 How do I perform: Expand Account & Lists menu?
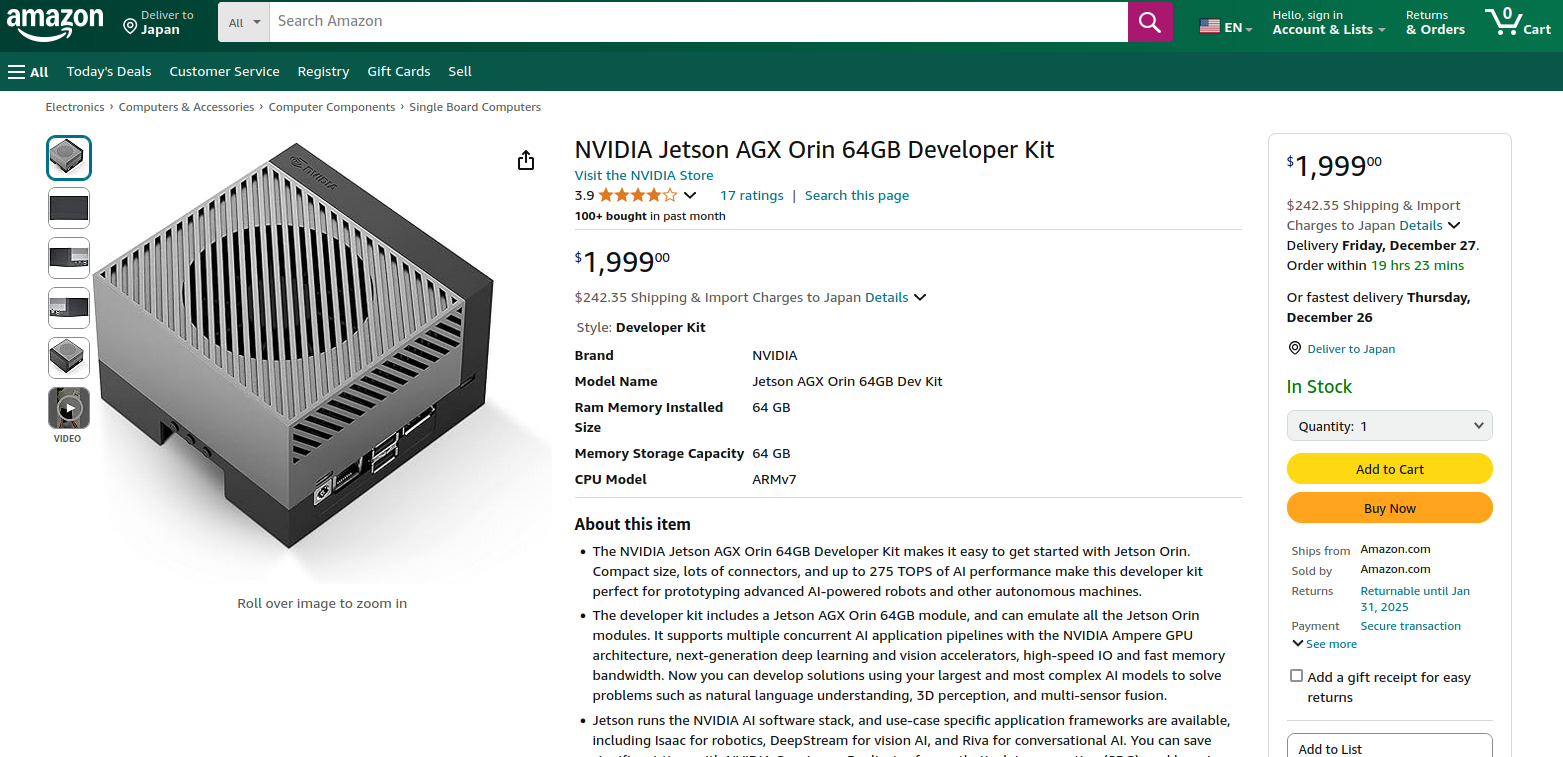(1329, 23)
